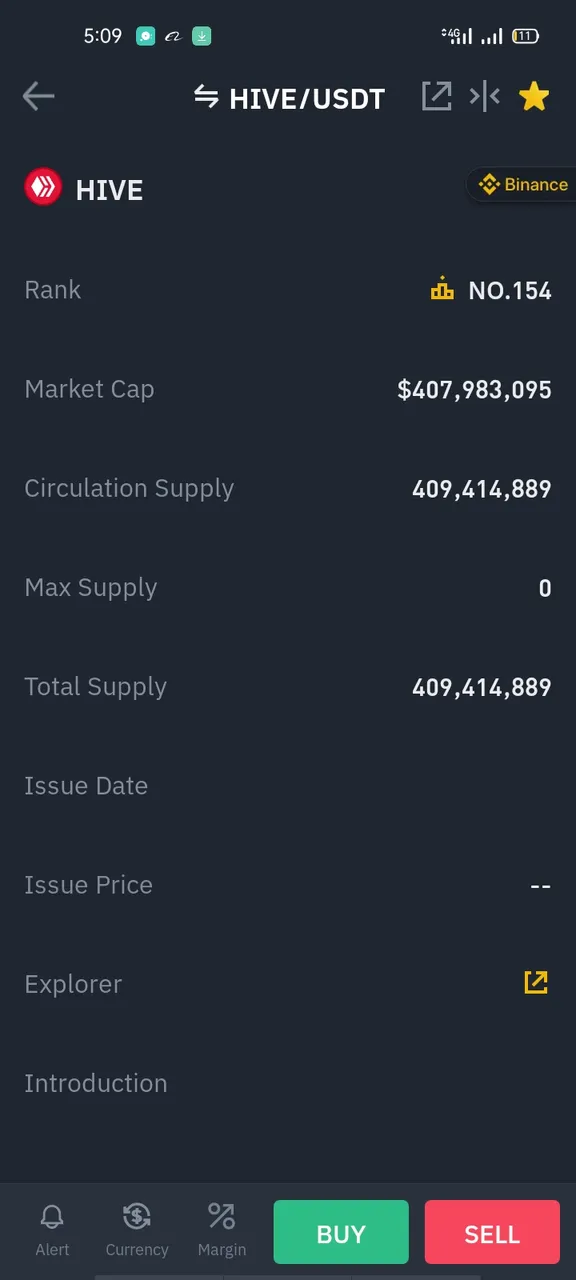576x1280 pixels.
Task: Tap the Market Cap value $407,983,095
Action: (x=474, y=390)
